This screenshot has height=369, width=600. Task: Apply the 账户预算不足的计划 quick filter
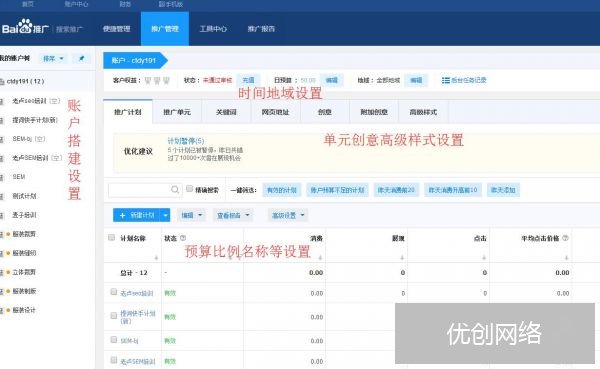(337, 190)
